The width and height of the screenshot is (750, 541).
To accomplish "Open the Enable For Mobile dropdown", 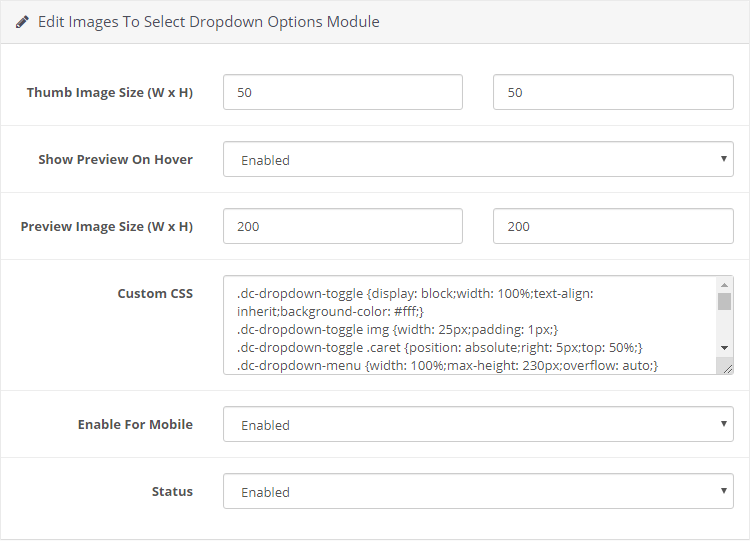I will tap(478, 424).
